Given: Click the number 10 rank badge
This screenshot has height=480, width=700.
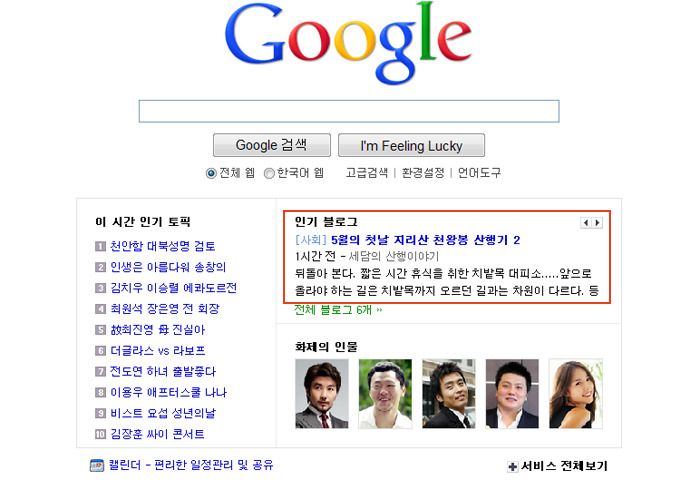Looking at the screenshot, I should point(100,434).
